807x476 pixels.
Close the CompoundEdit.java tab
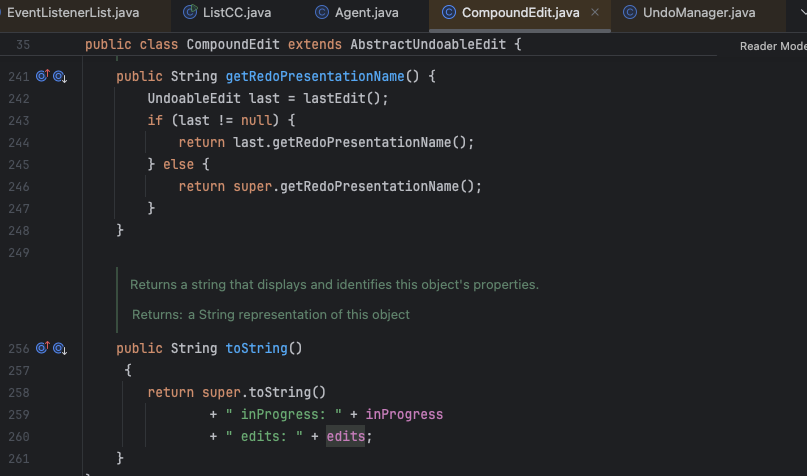pyautogui.click(x=596, y=13)
